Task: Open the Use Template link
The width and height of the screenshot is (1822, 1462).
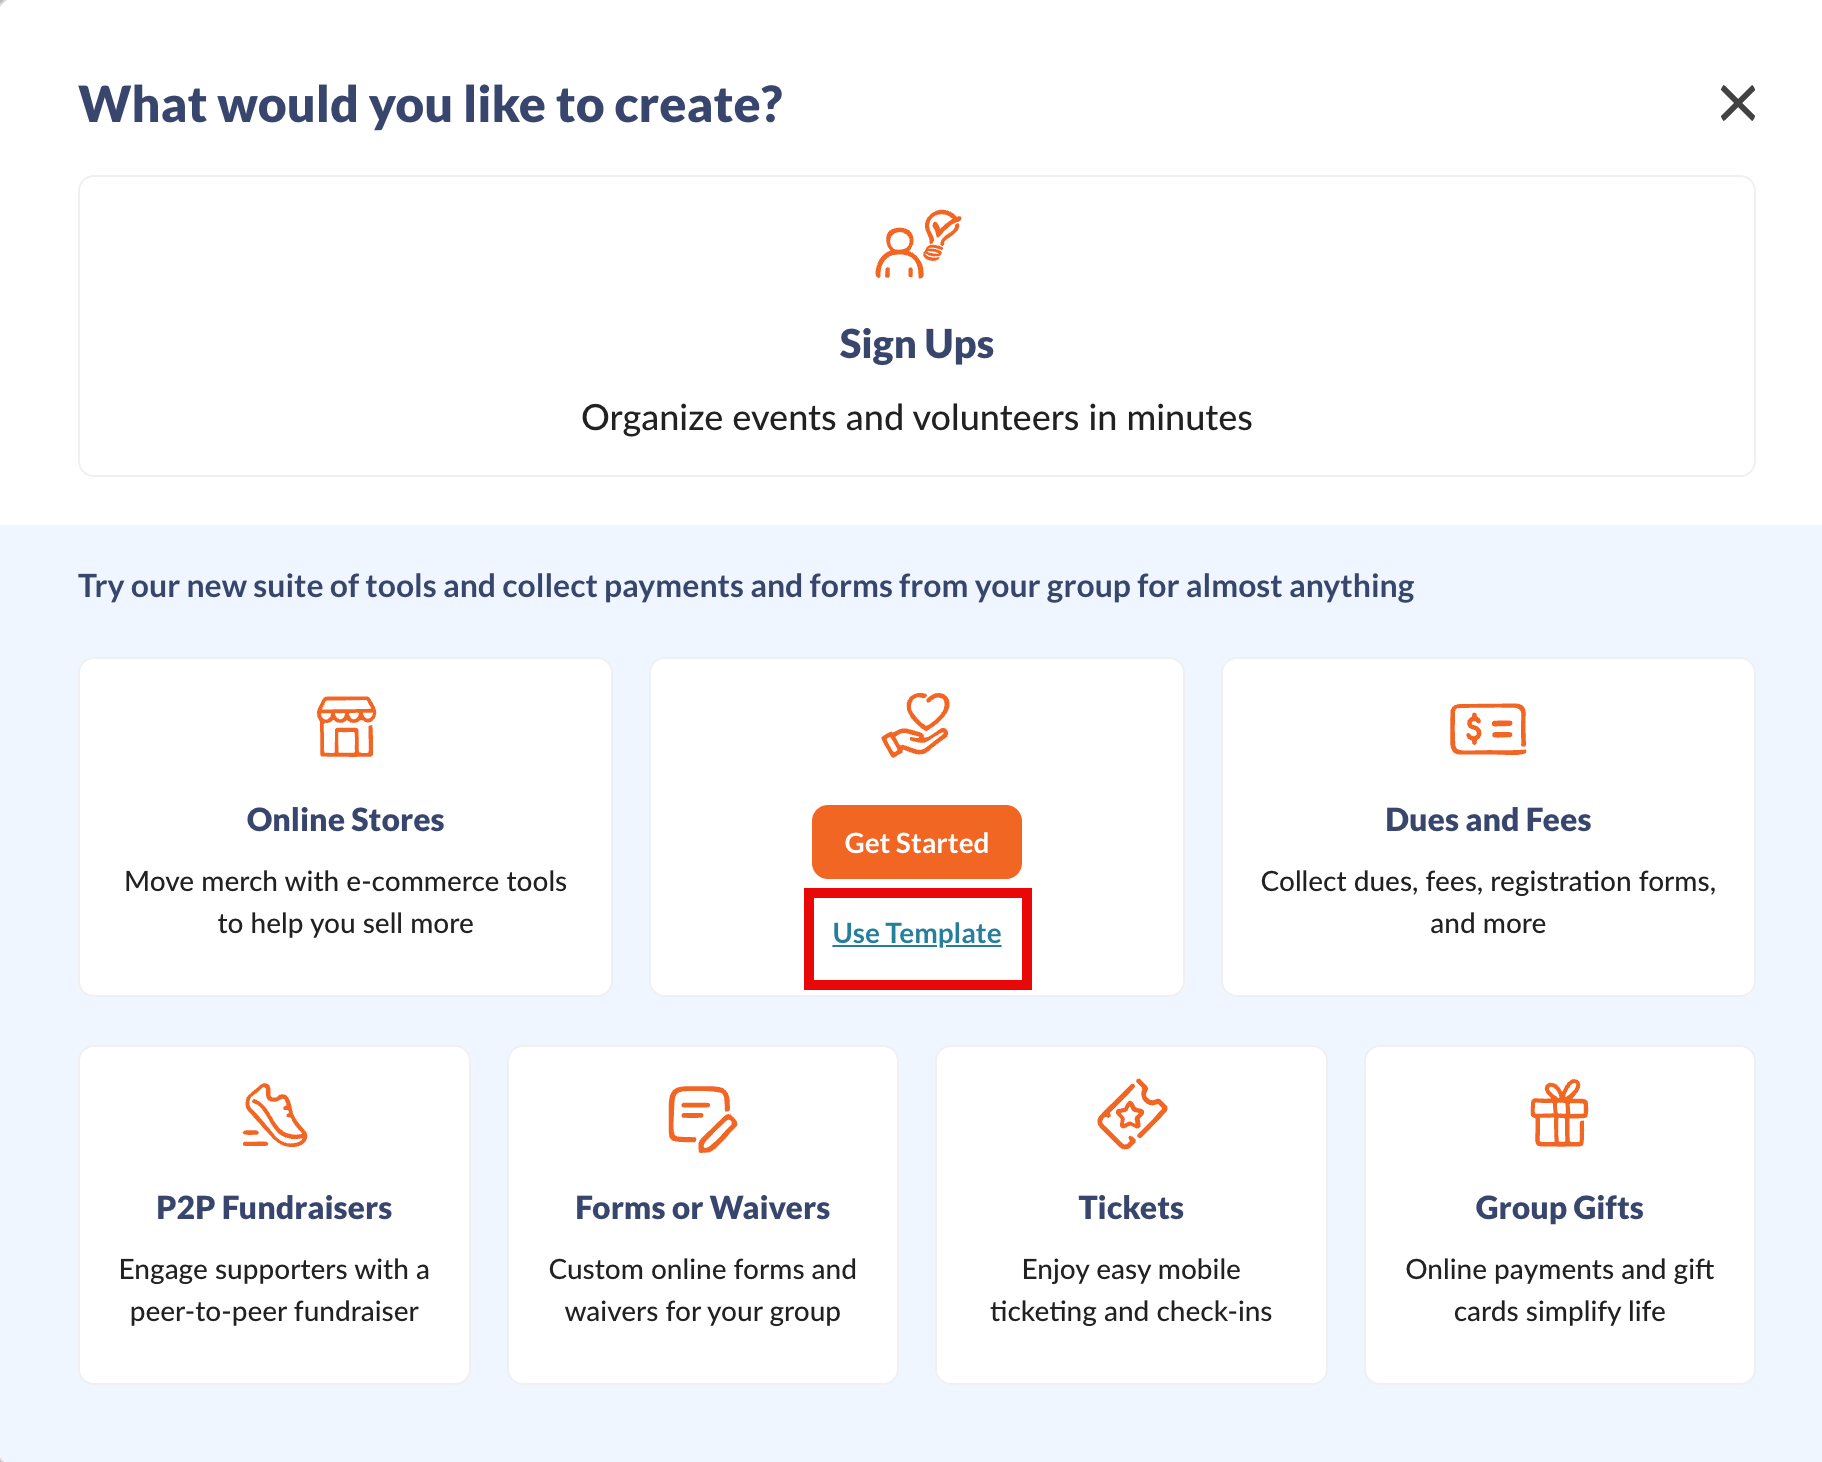Action: (917, 933)
